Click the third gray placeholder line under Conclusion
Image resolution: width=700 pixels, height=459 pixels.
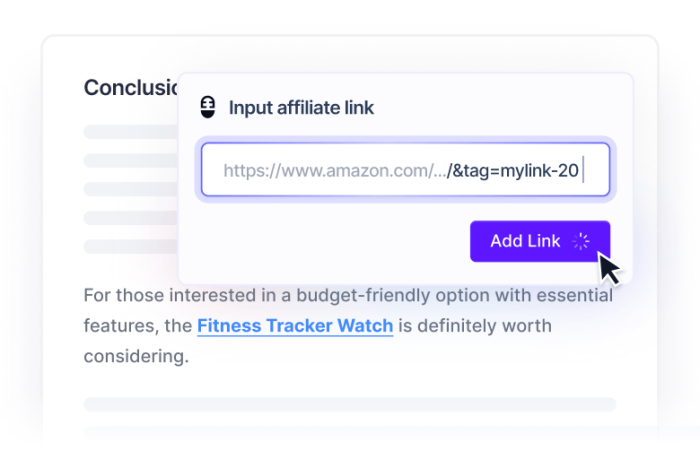click(x=130, y=189)
